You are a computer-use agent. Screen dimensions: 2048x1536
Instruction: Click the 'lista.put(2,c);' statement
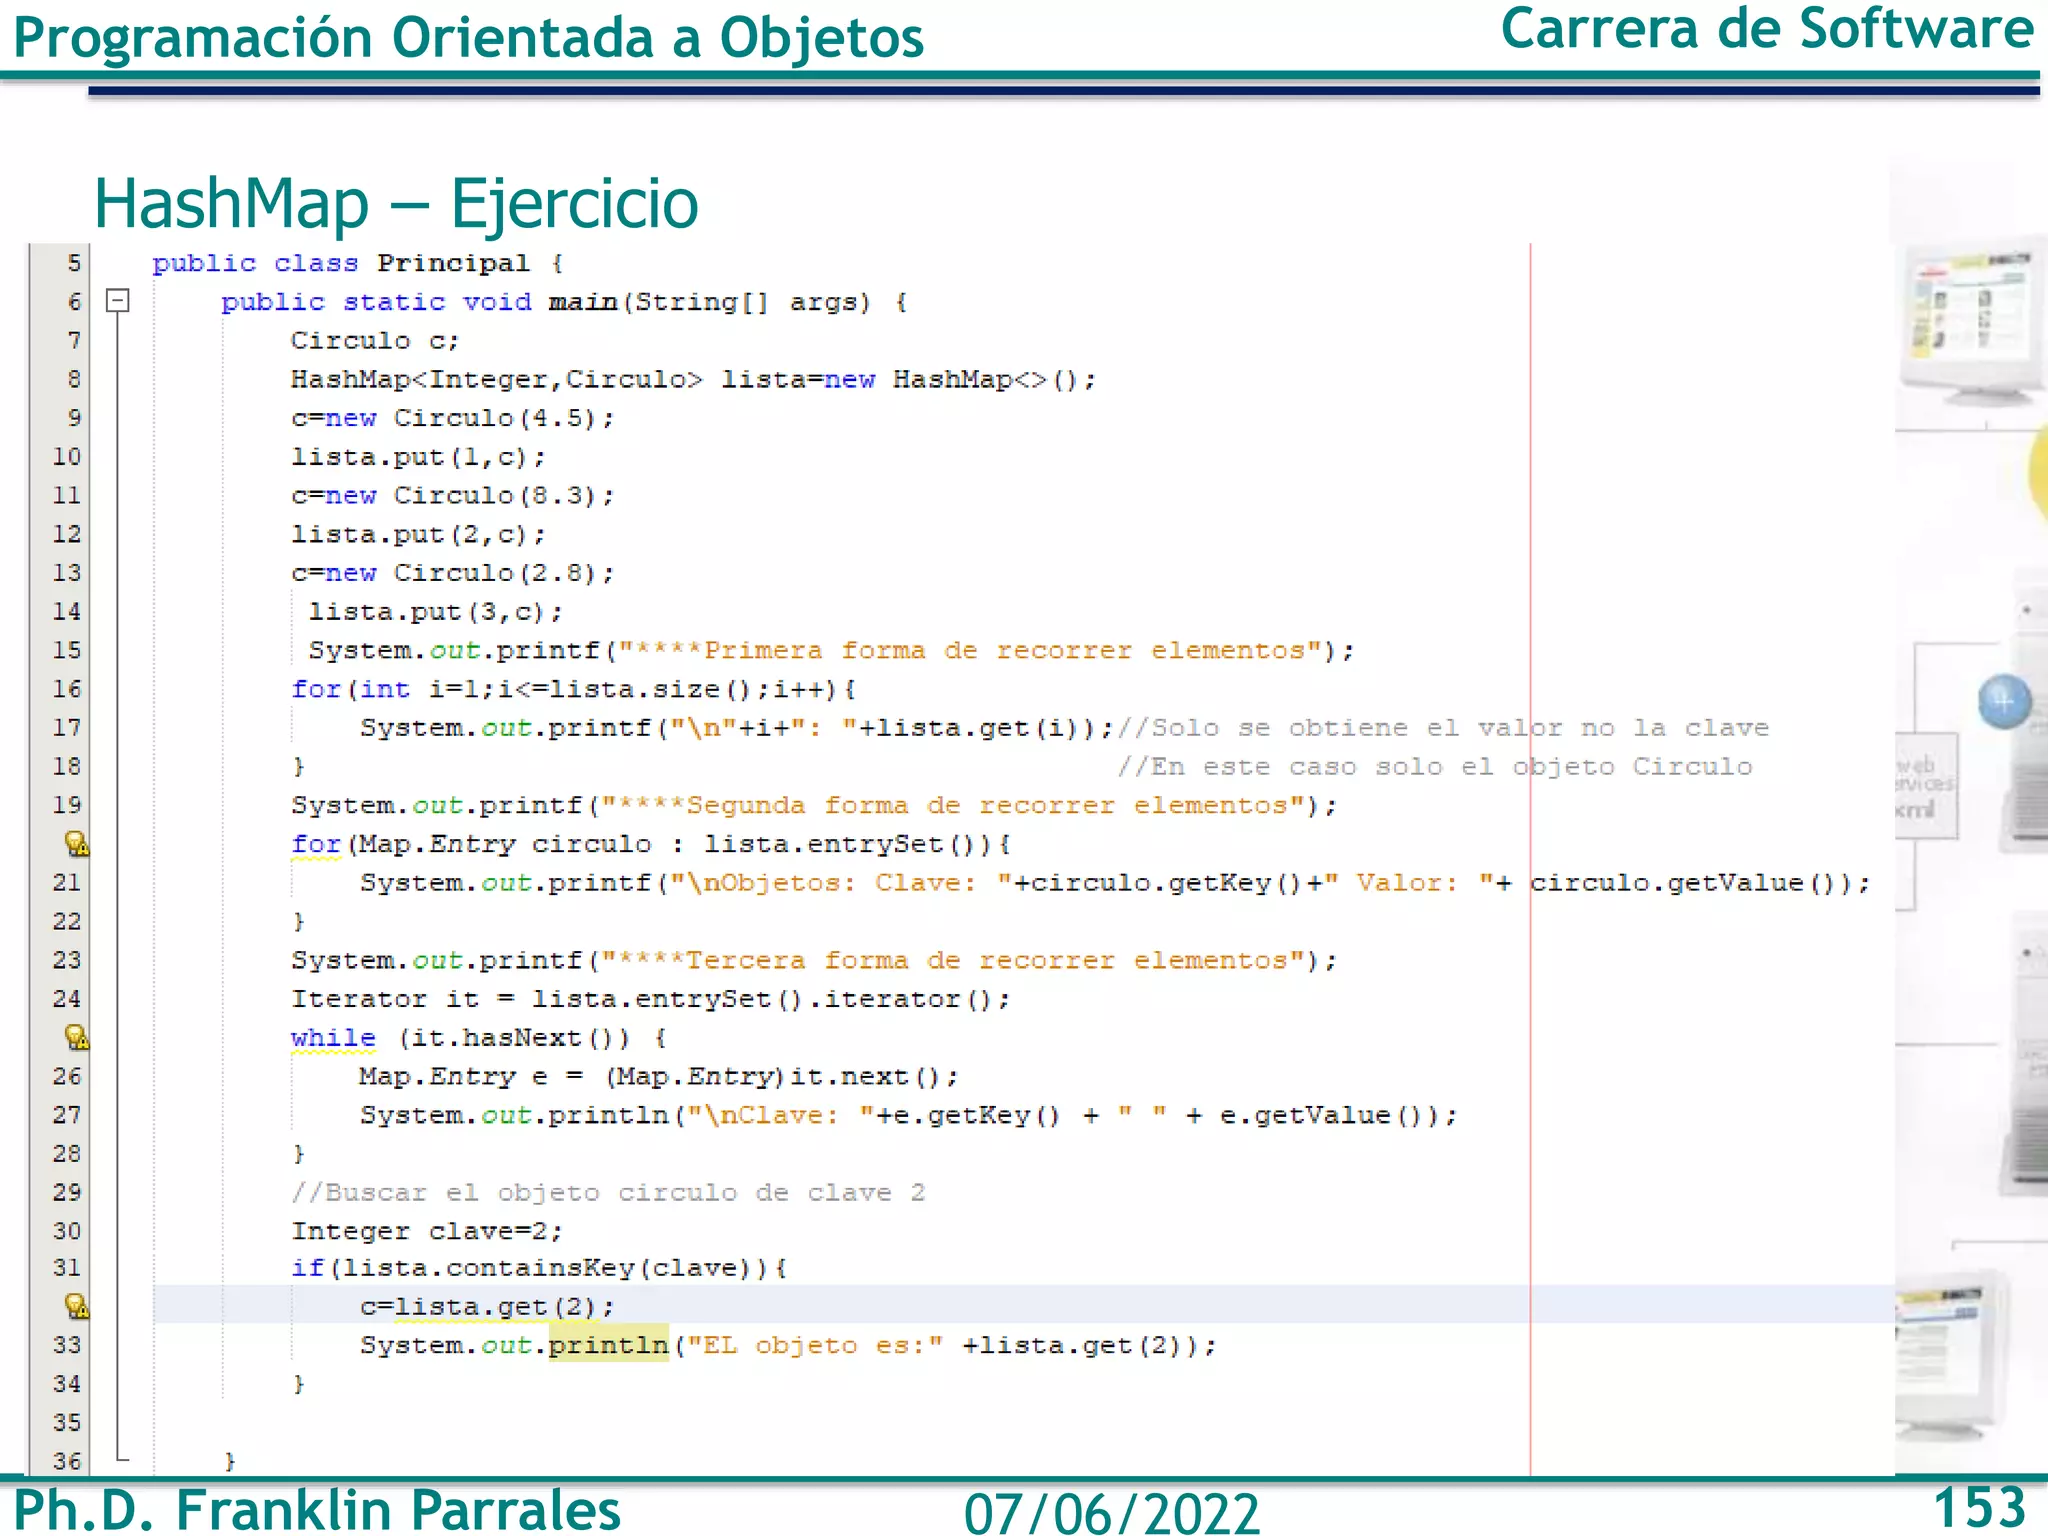tap(418, 535)
